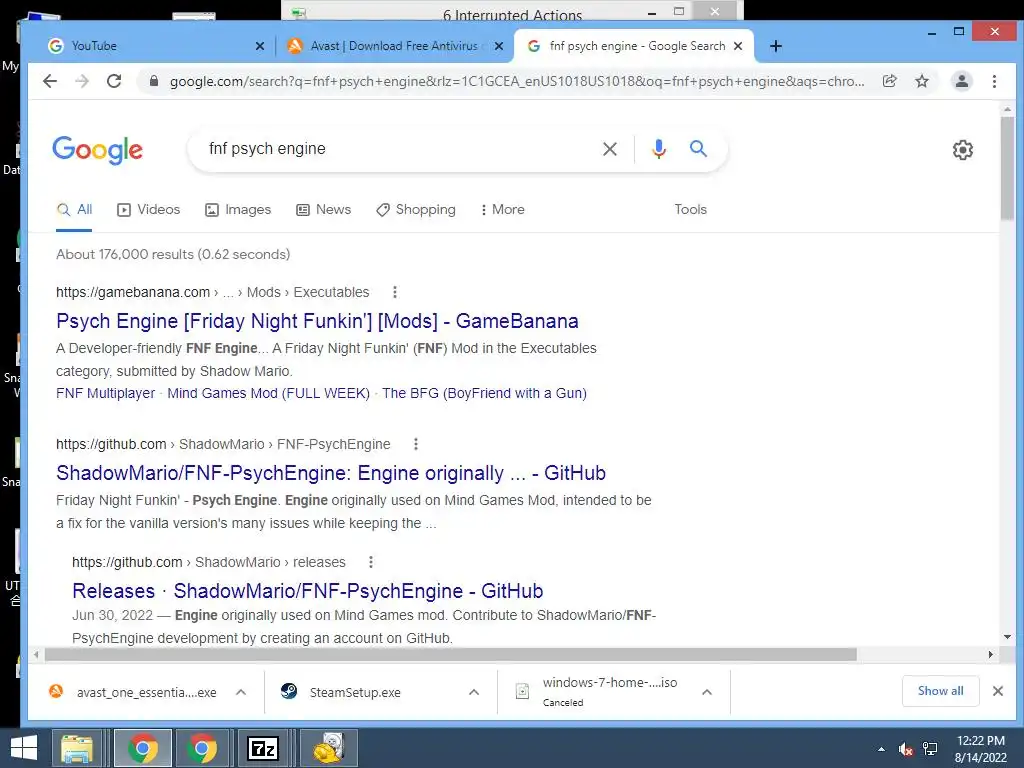The height and width of the screenshot is (768, 1024).
Task: Select the Videos results filter
Action: [x=148, y=210]
